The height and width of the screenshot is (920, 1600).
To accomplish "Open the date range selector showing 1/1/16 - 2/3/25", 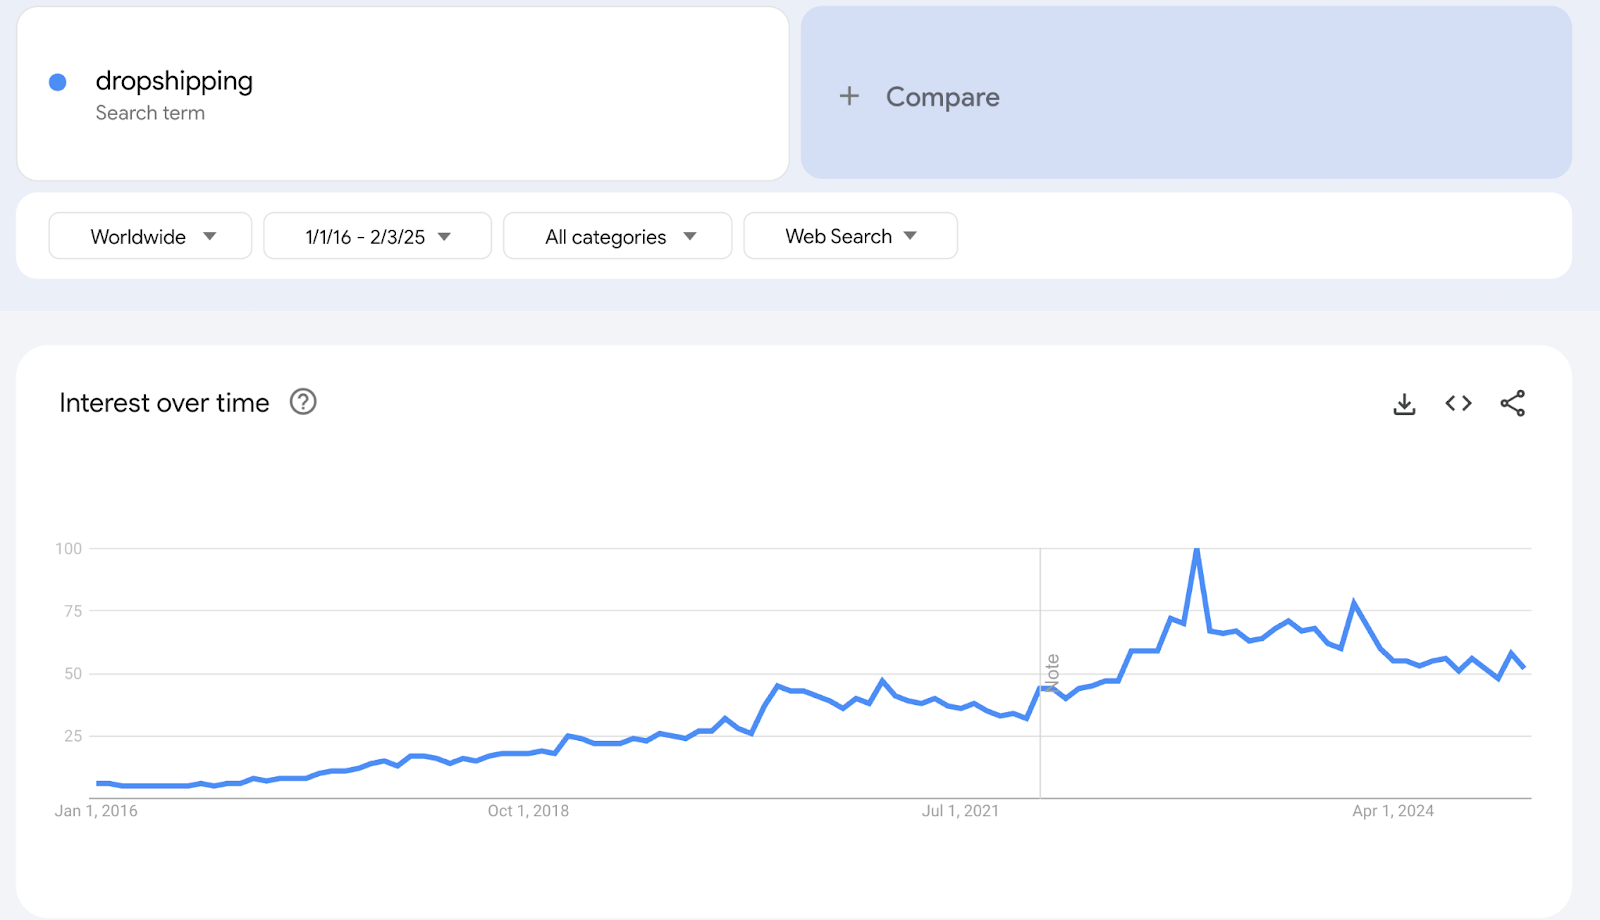I will 377,236.
